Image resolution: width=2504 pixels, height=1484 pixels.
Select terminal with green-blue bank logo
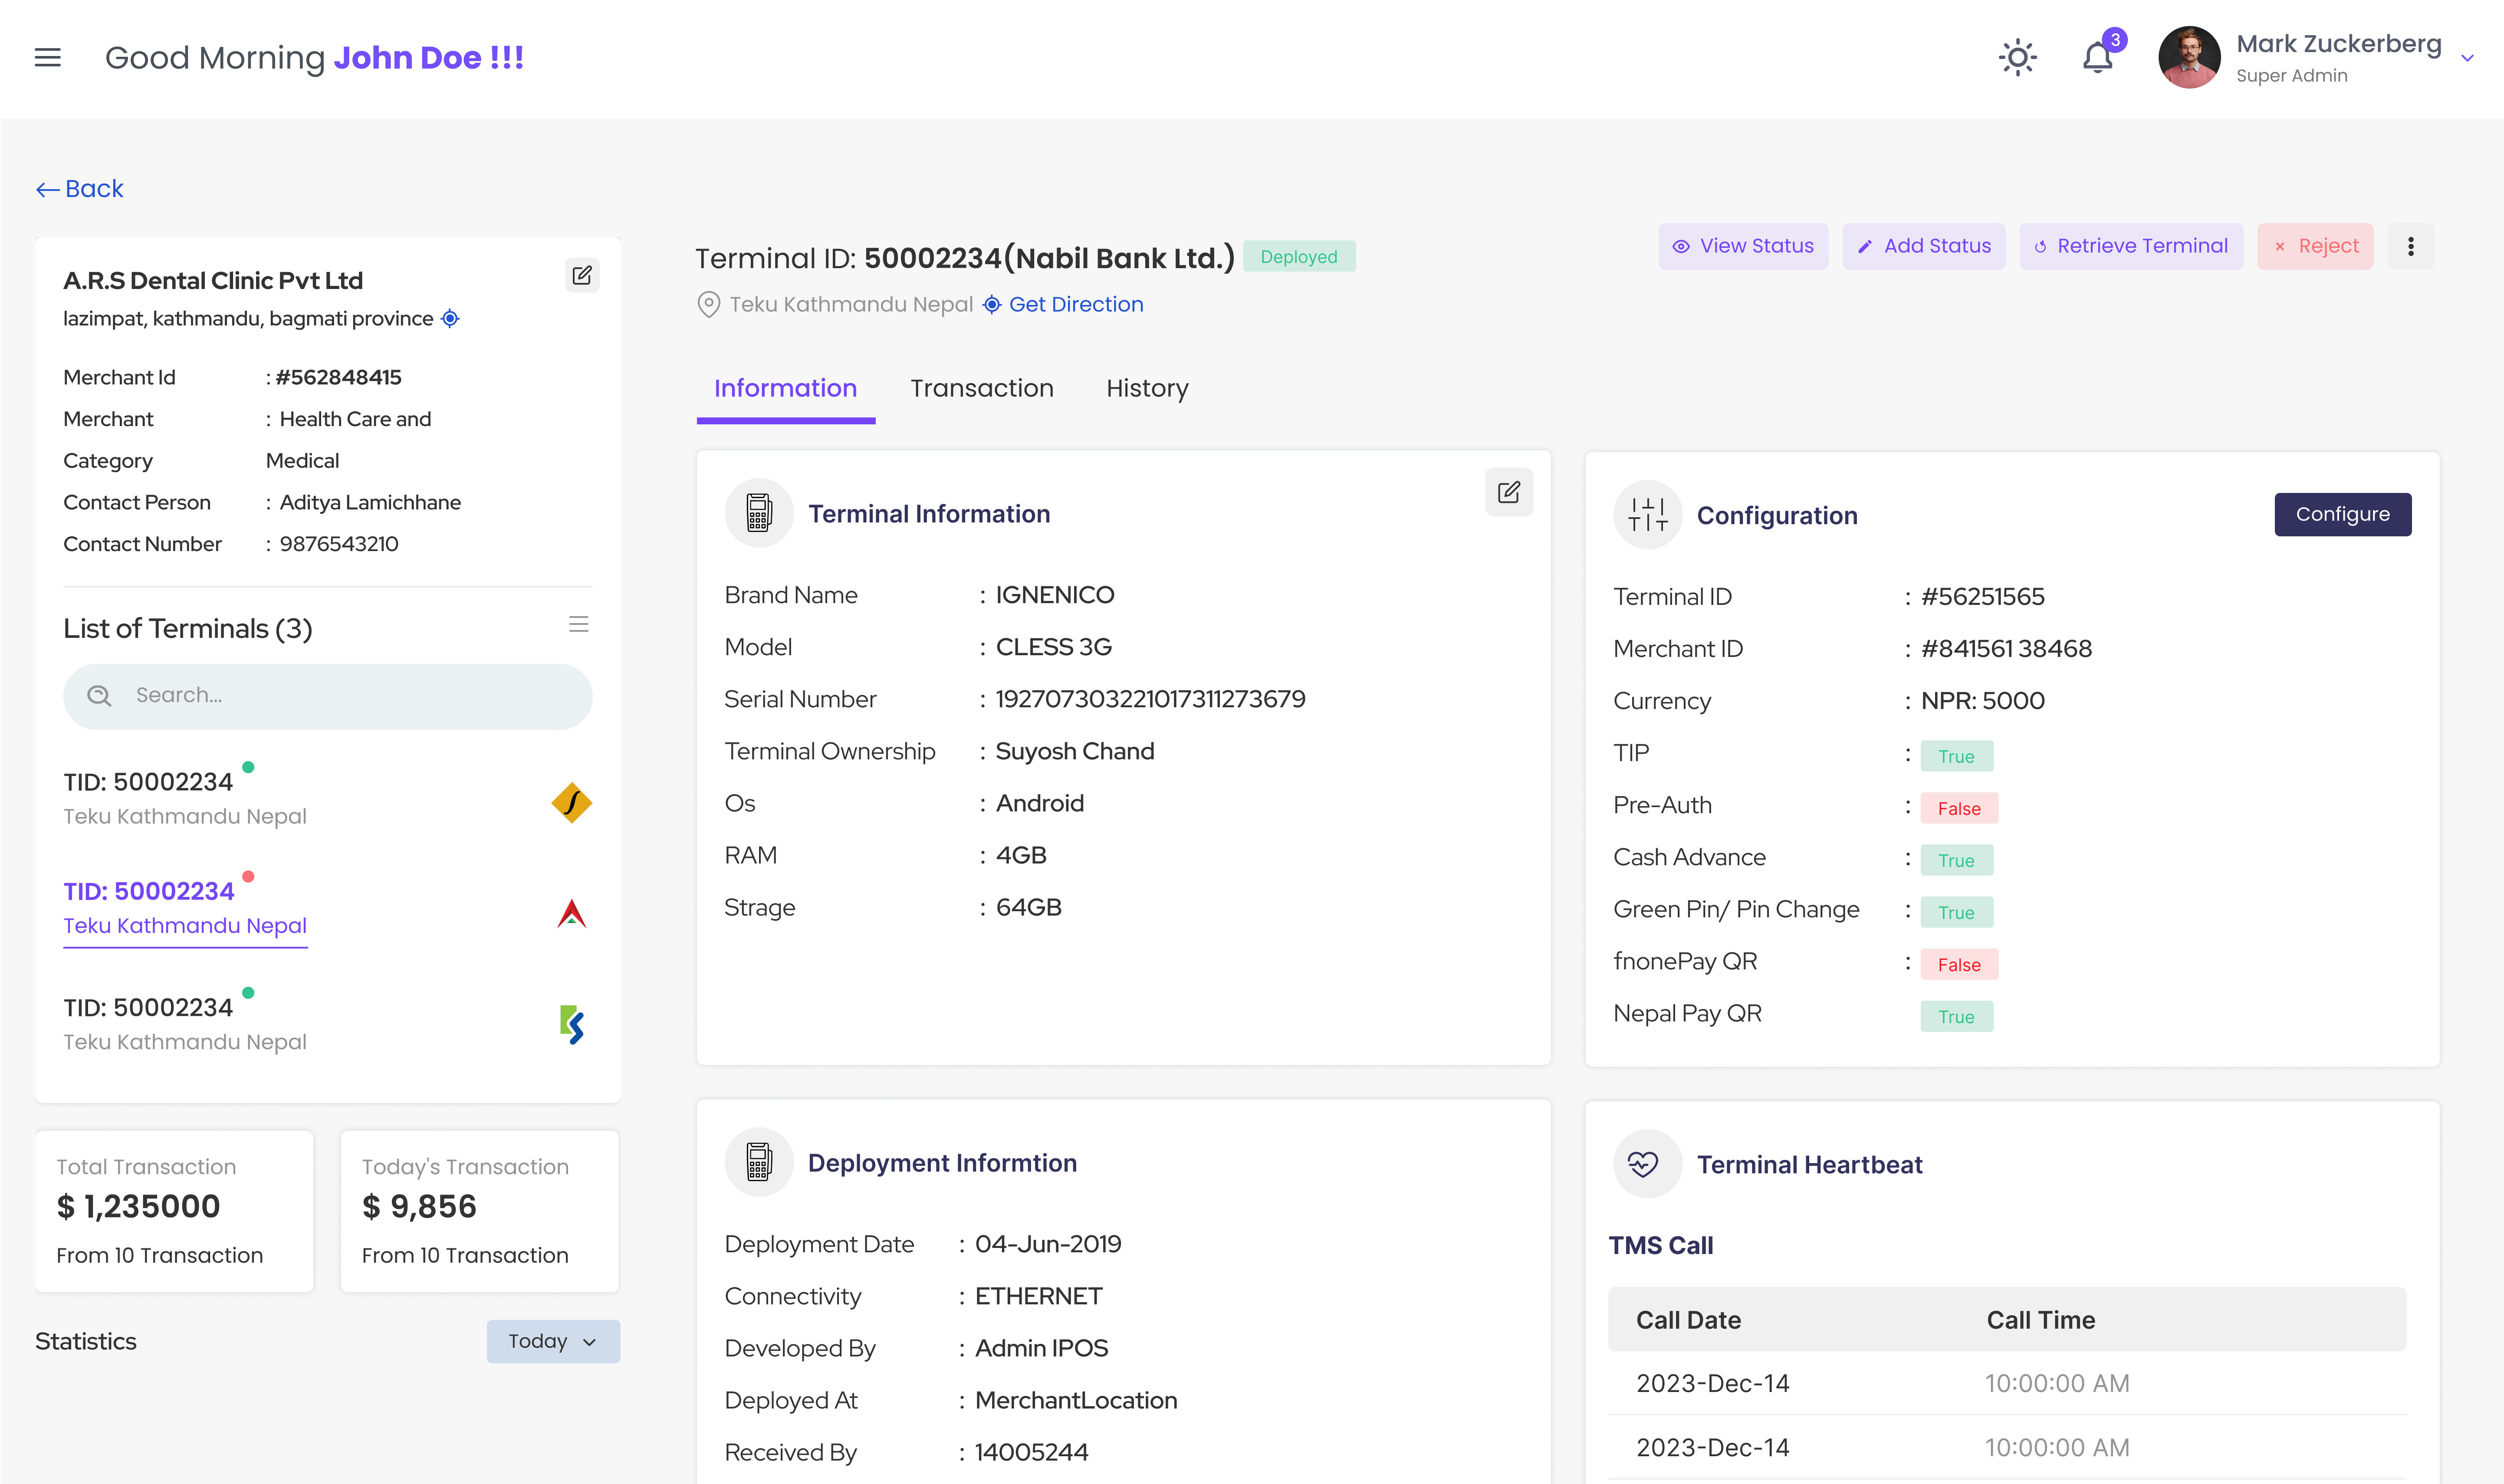pyautogui.click(x=327, y=1022)
